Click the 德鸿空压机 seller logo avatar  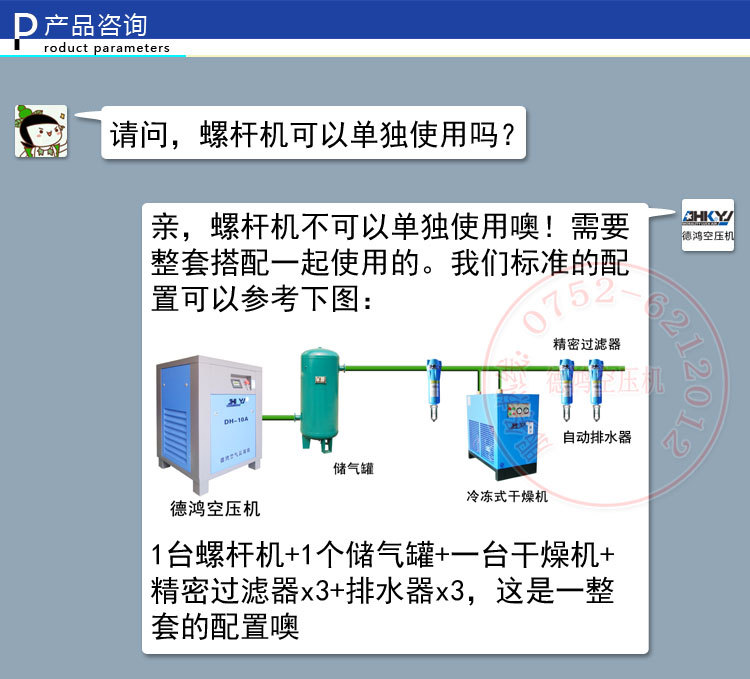point(707,225)
